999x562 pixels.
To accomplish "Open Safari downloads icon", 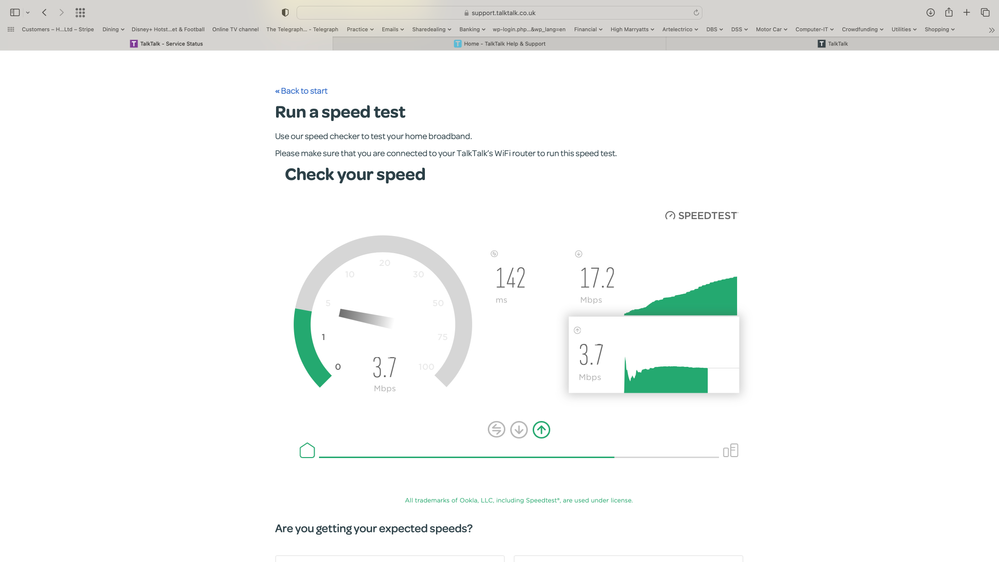I will click(x=930, y=13).
